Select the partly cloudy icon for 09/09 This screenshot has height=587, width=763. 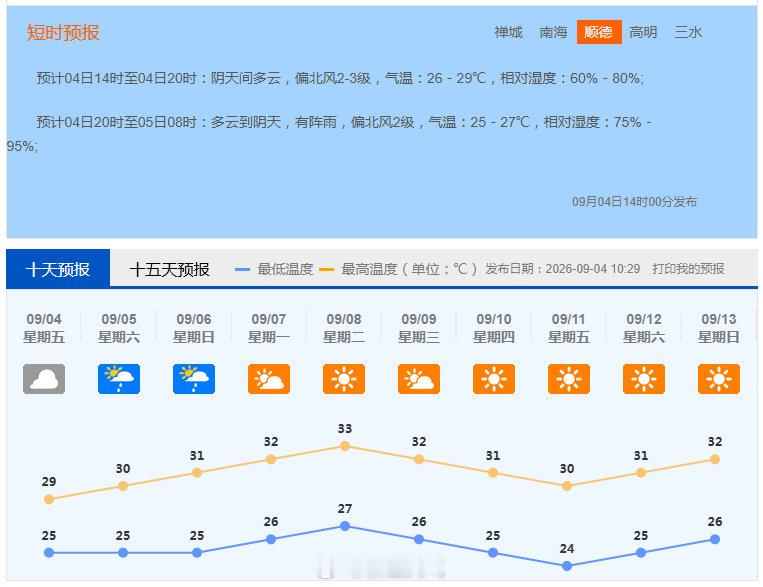[x=419, y=379]
